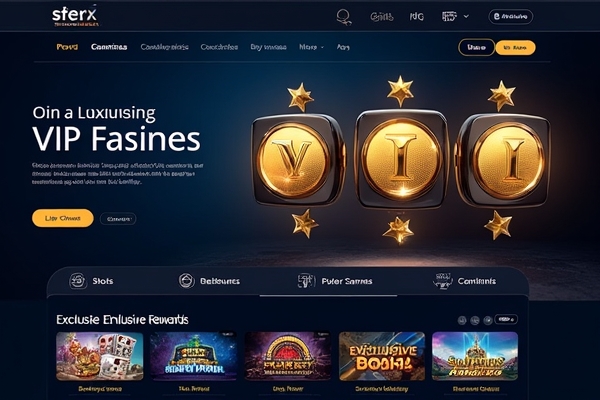This screenshot has width=600, height=400.
Task: Click the third small round carousel icon
Action: click(488, 320)
